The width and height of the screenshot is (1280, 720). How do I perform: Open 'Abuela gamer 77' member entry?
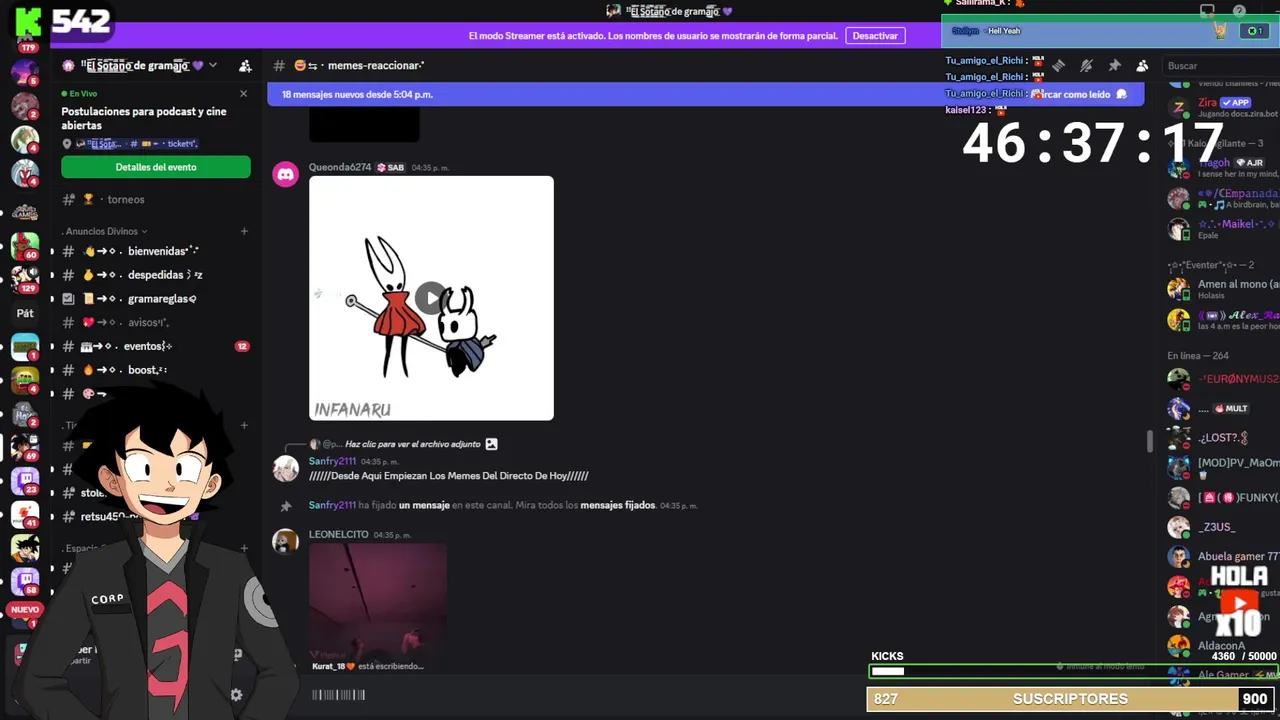[1222, 557]
